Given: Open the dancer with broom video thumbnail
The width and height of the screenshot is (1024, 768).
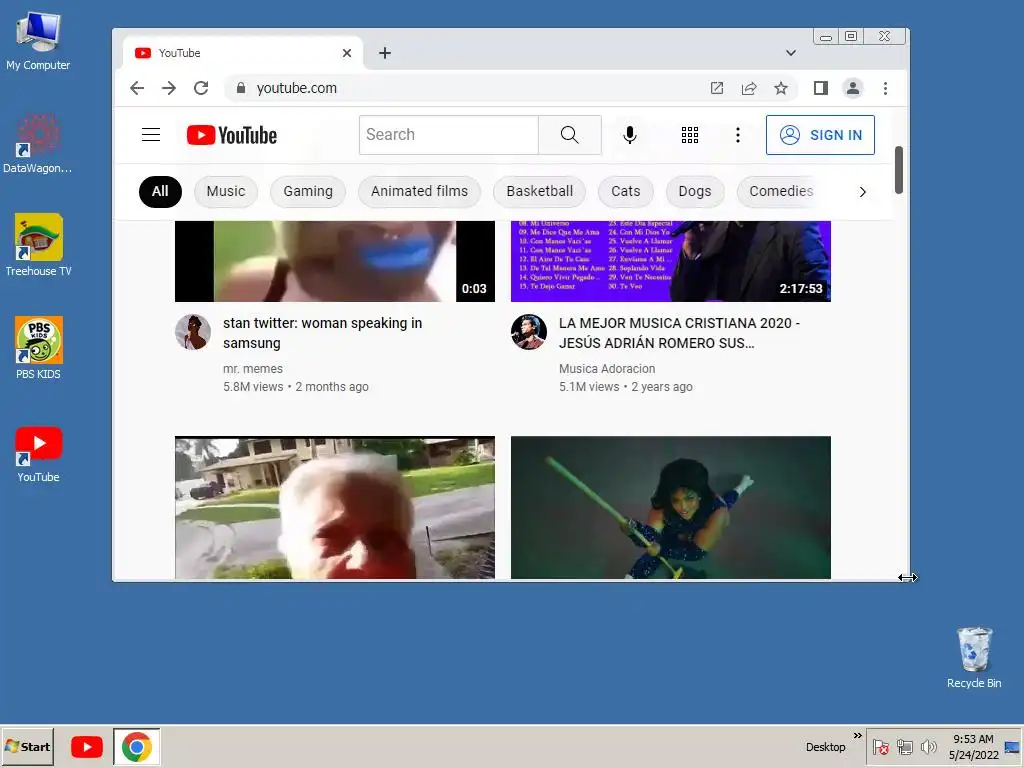Looking at the screenshot, I should coord(671,507).
